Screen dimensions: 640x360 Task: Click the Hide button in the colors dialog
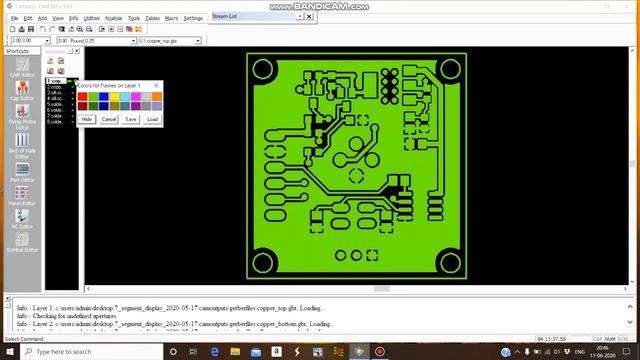tap(87, 119)
